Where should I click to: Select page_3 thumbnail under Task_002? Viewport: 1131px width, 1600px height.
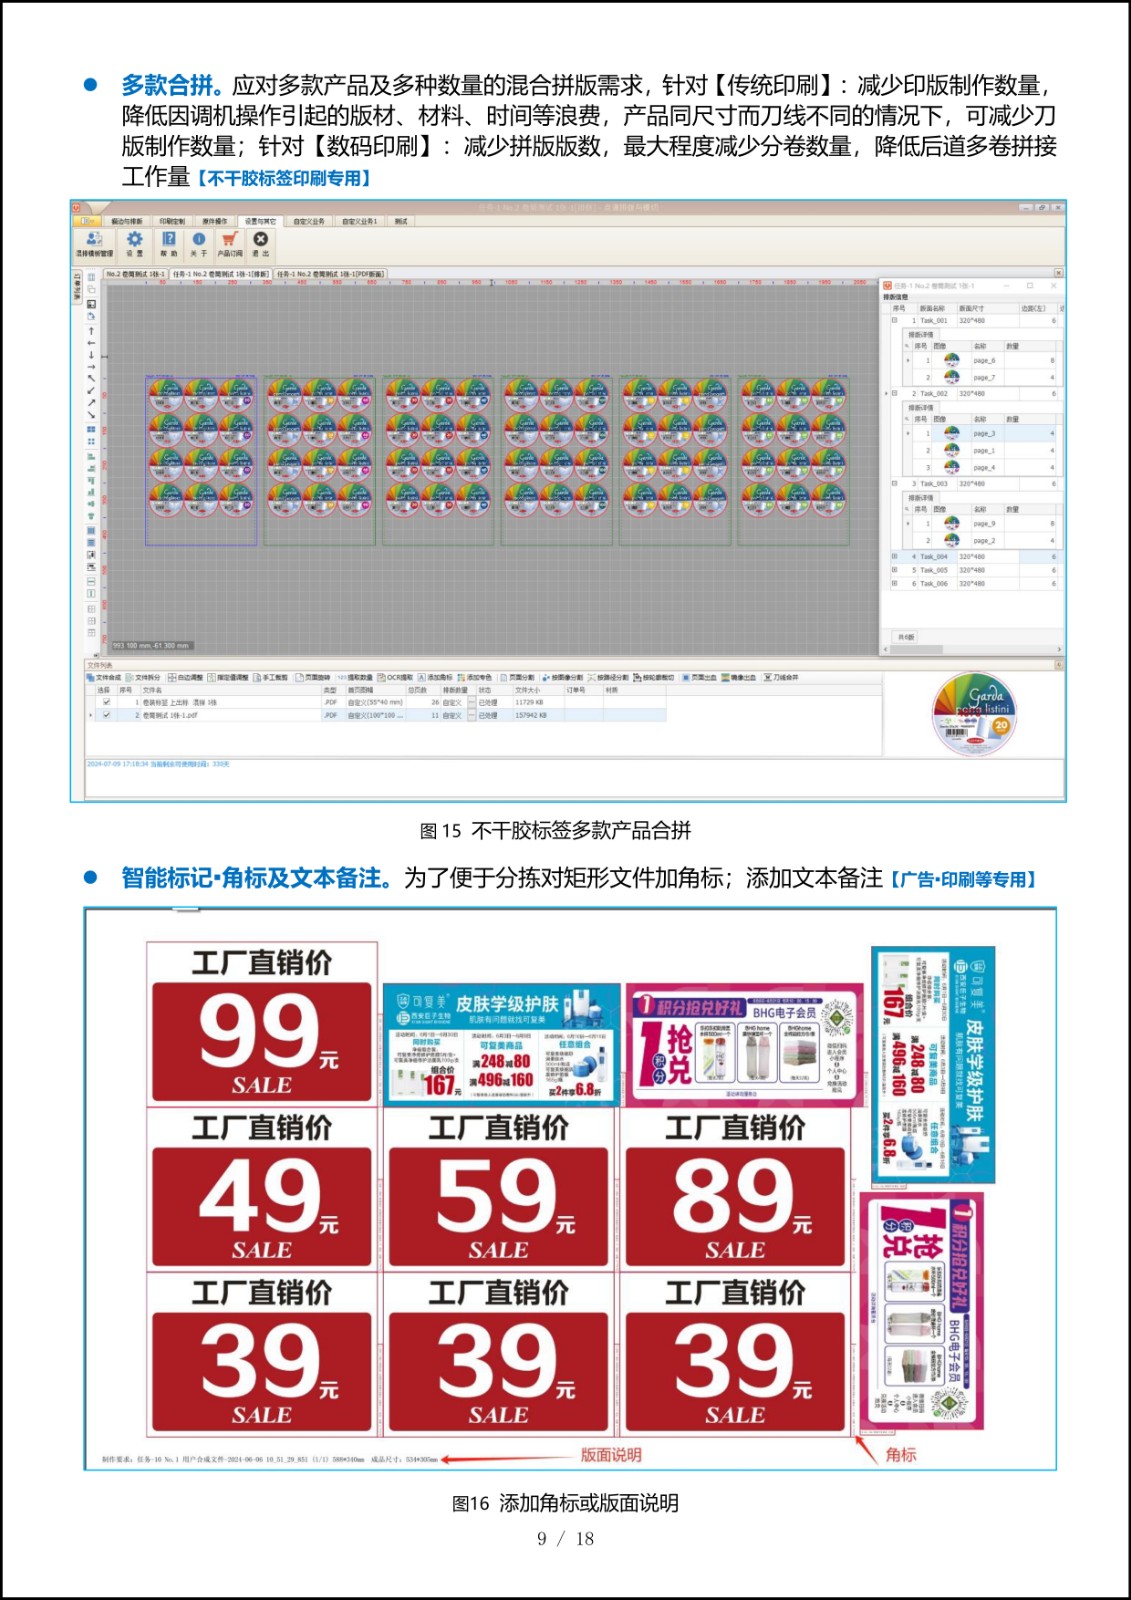point(951,434)
